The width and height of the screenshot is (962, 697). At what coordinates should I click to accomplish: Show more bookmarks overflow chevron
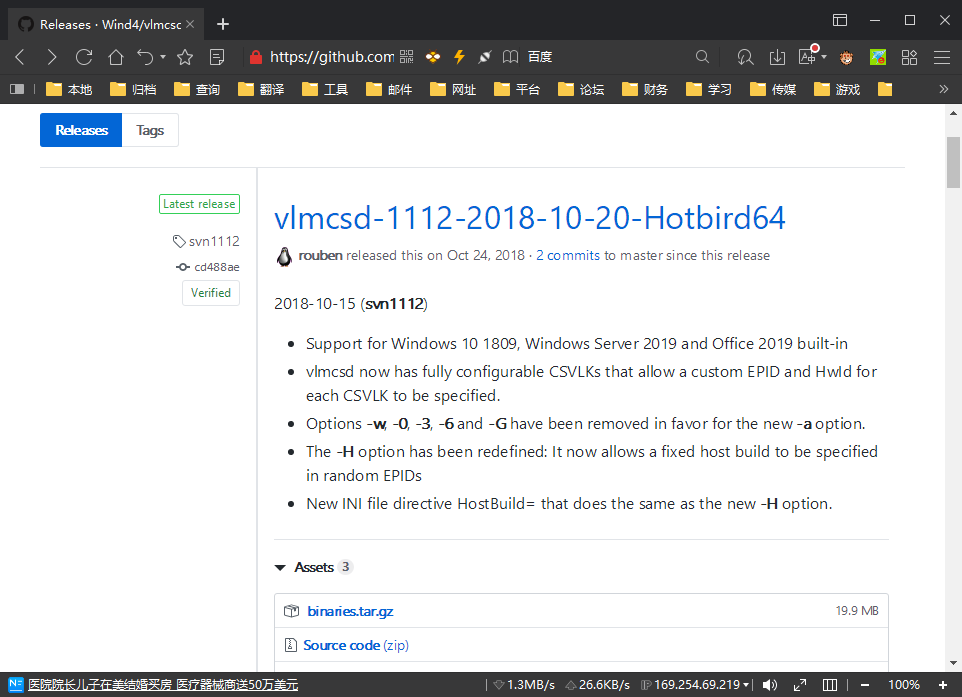point(944,90)
